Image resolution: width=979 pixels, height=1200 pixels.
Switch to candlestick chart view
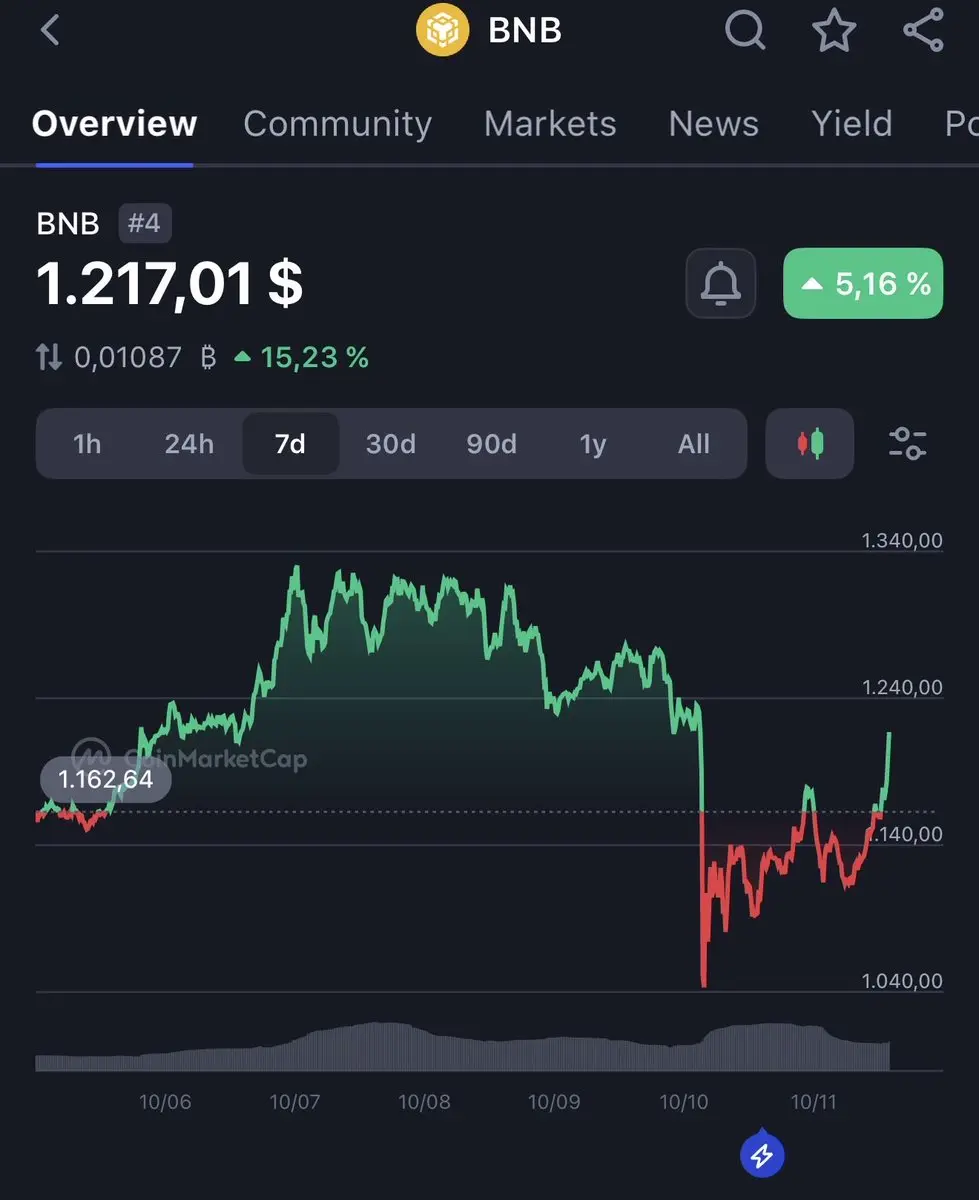coord(810,443)
